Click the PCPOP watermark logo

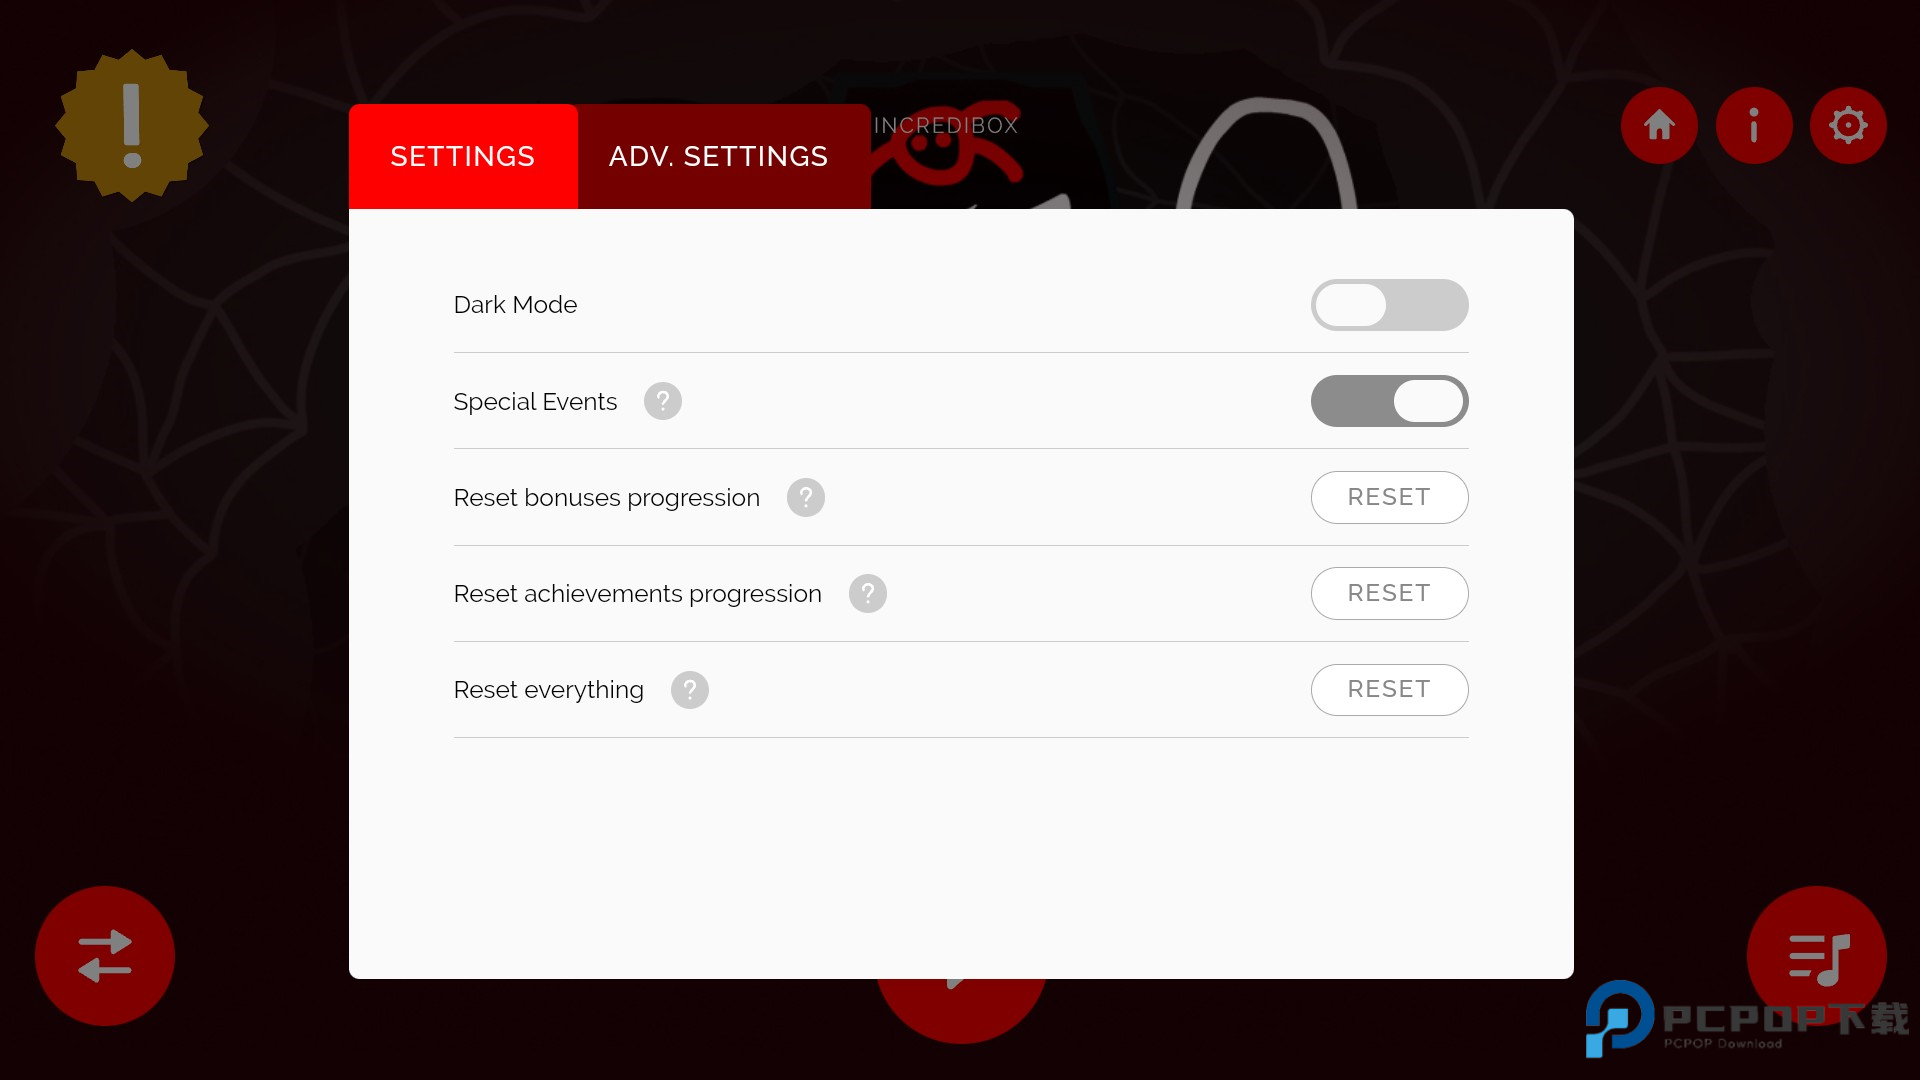click(1746, 1019)
